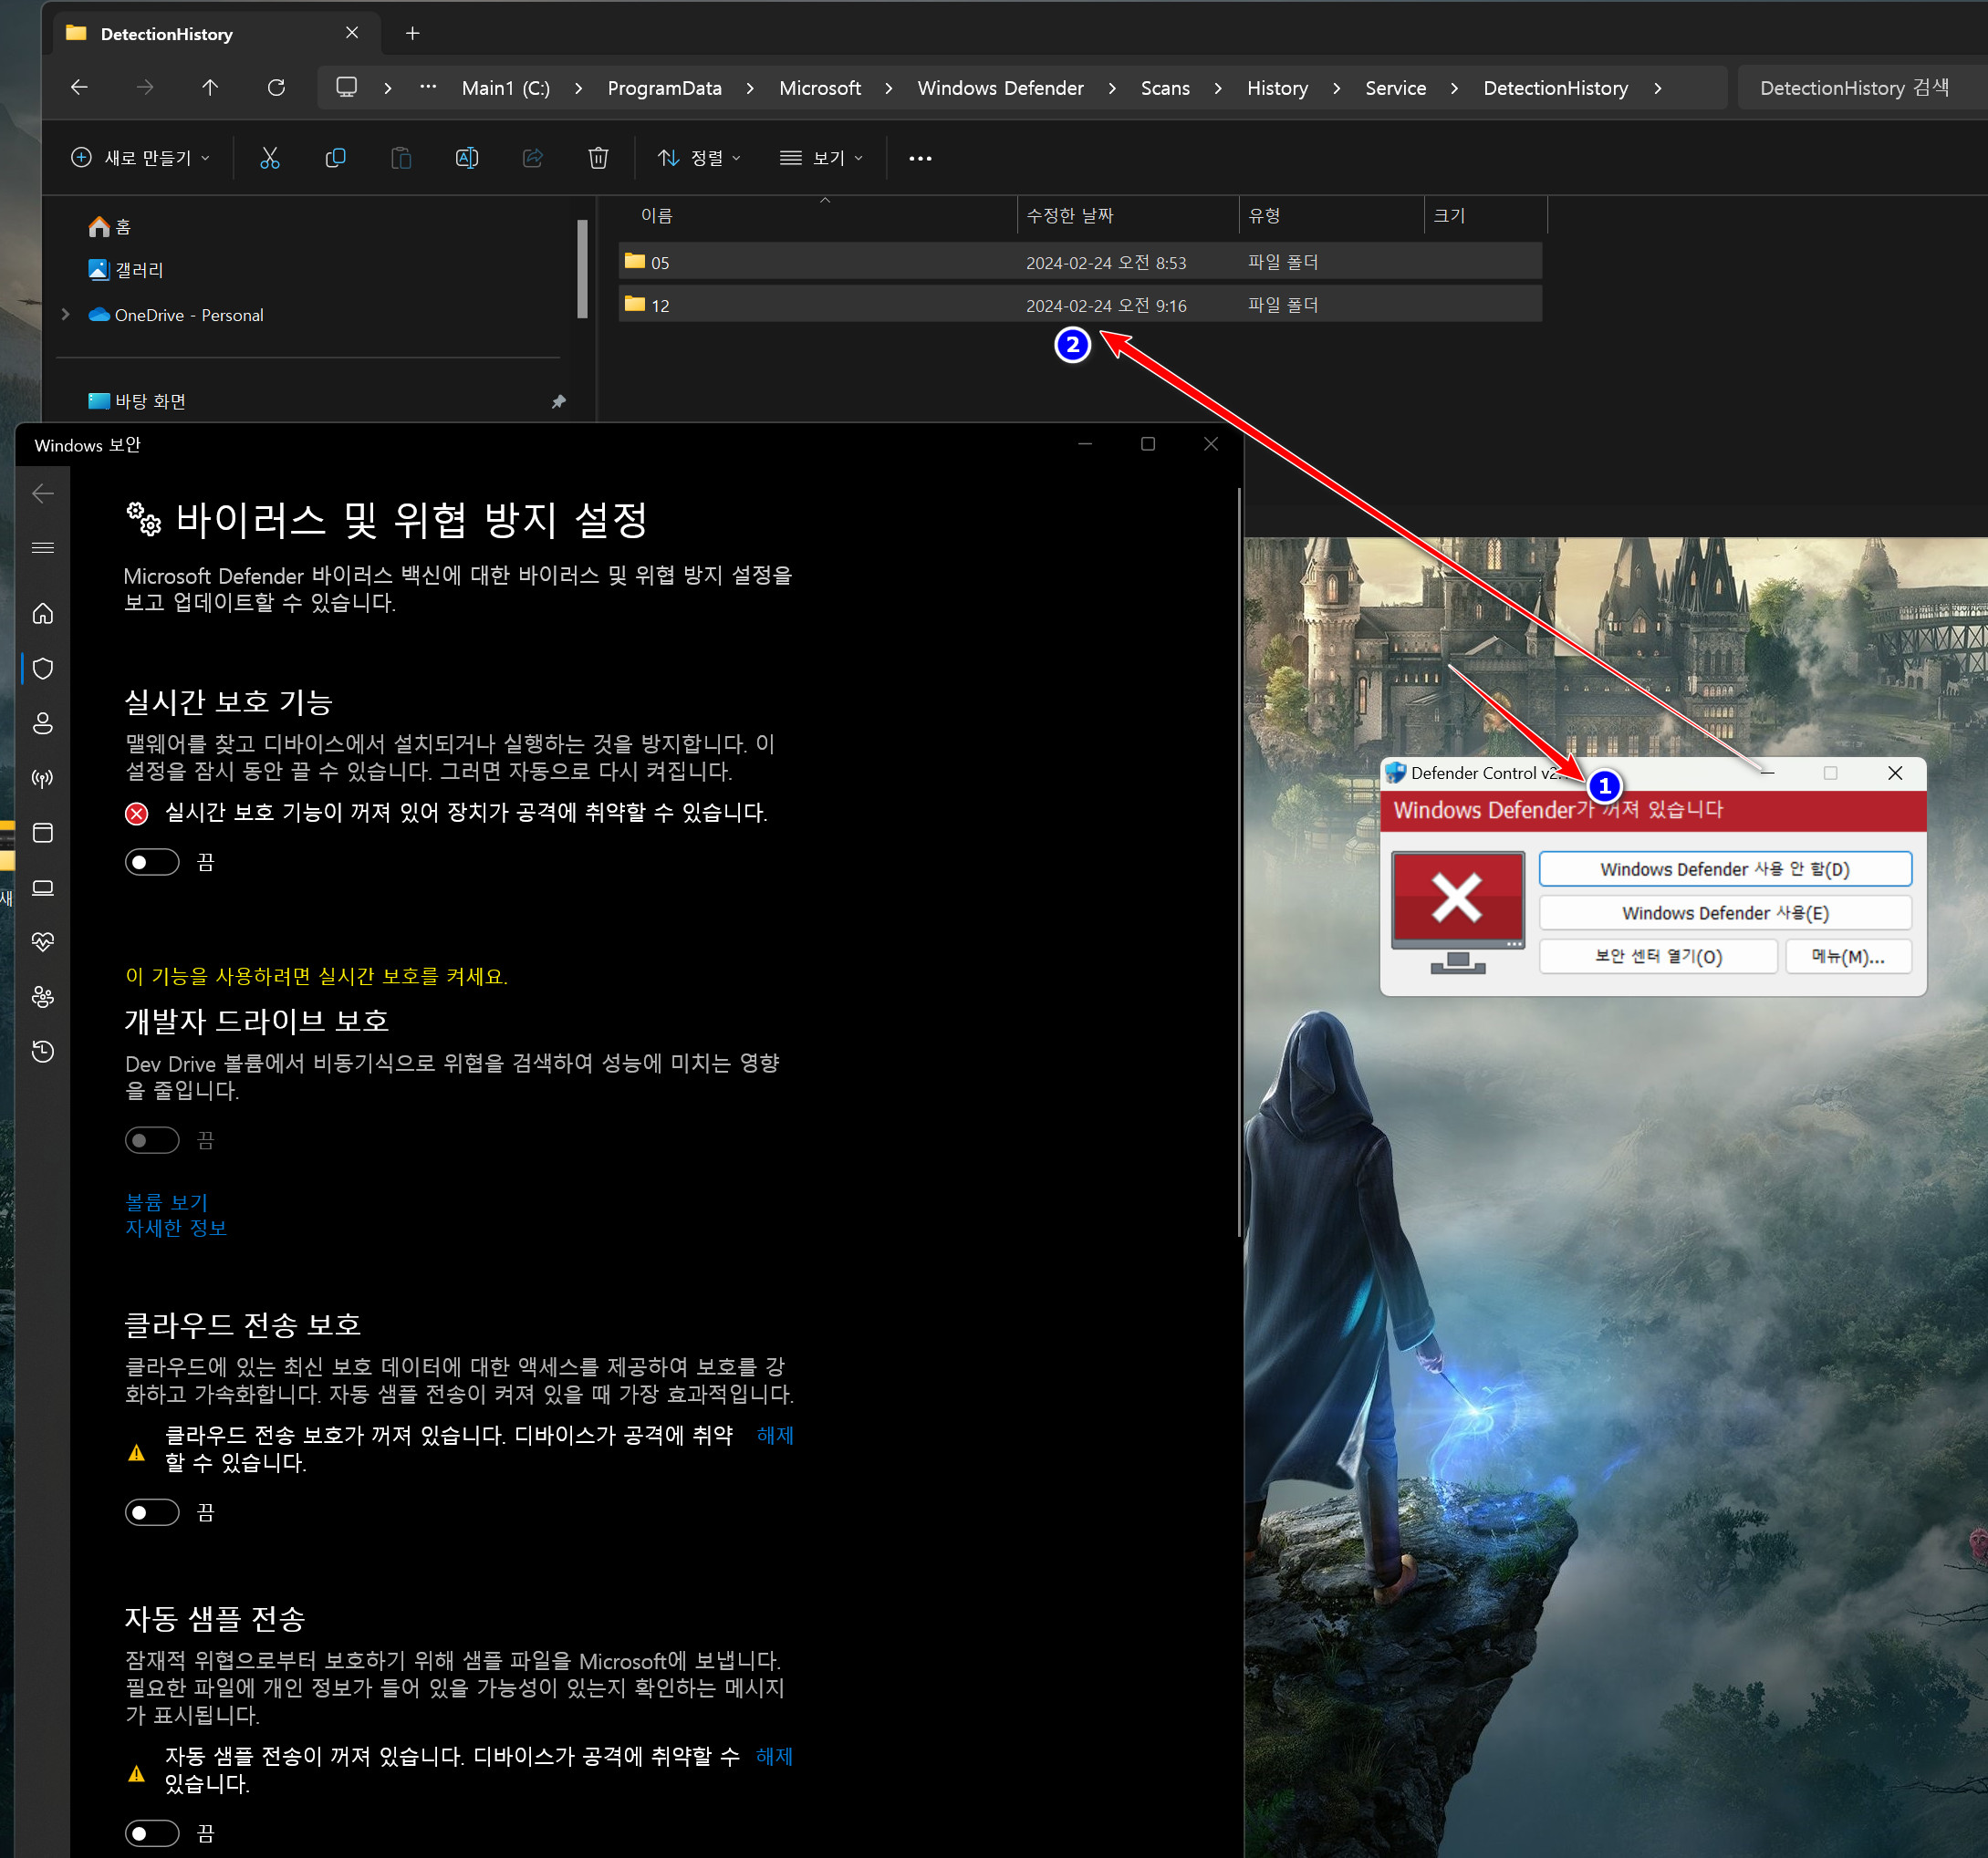Open the three-dots See more menu in Explorer

click(x=920, y=158)
